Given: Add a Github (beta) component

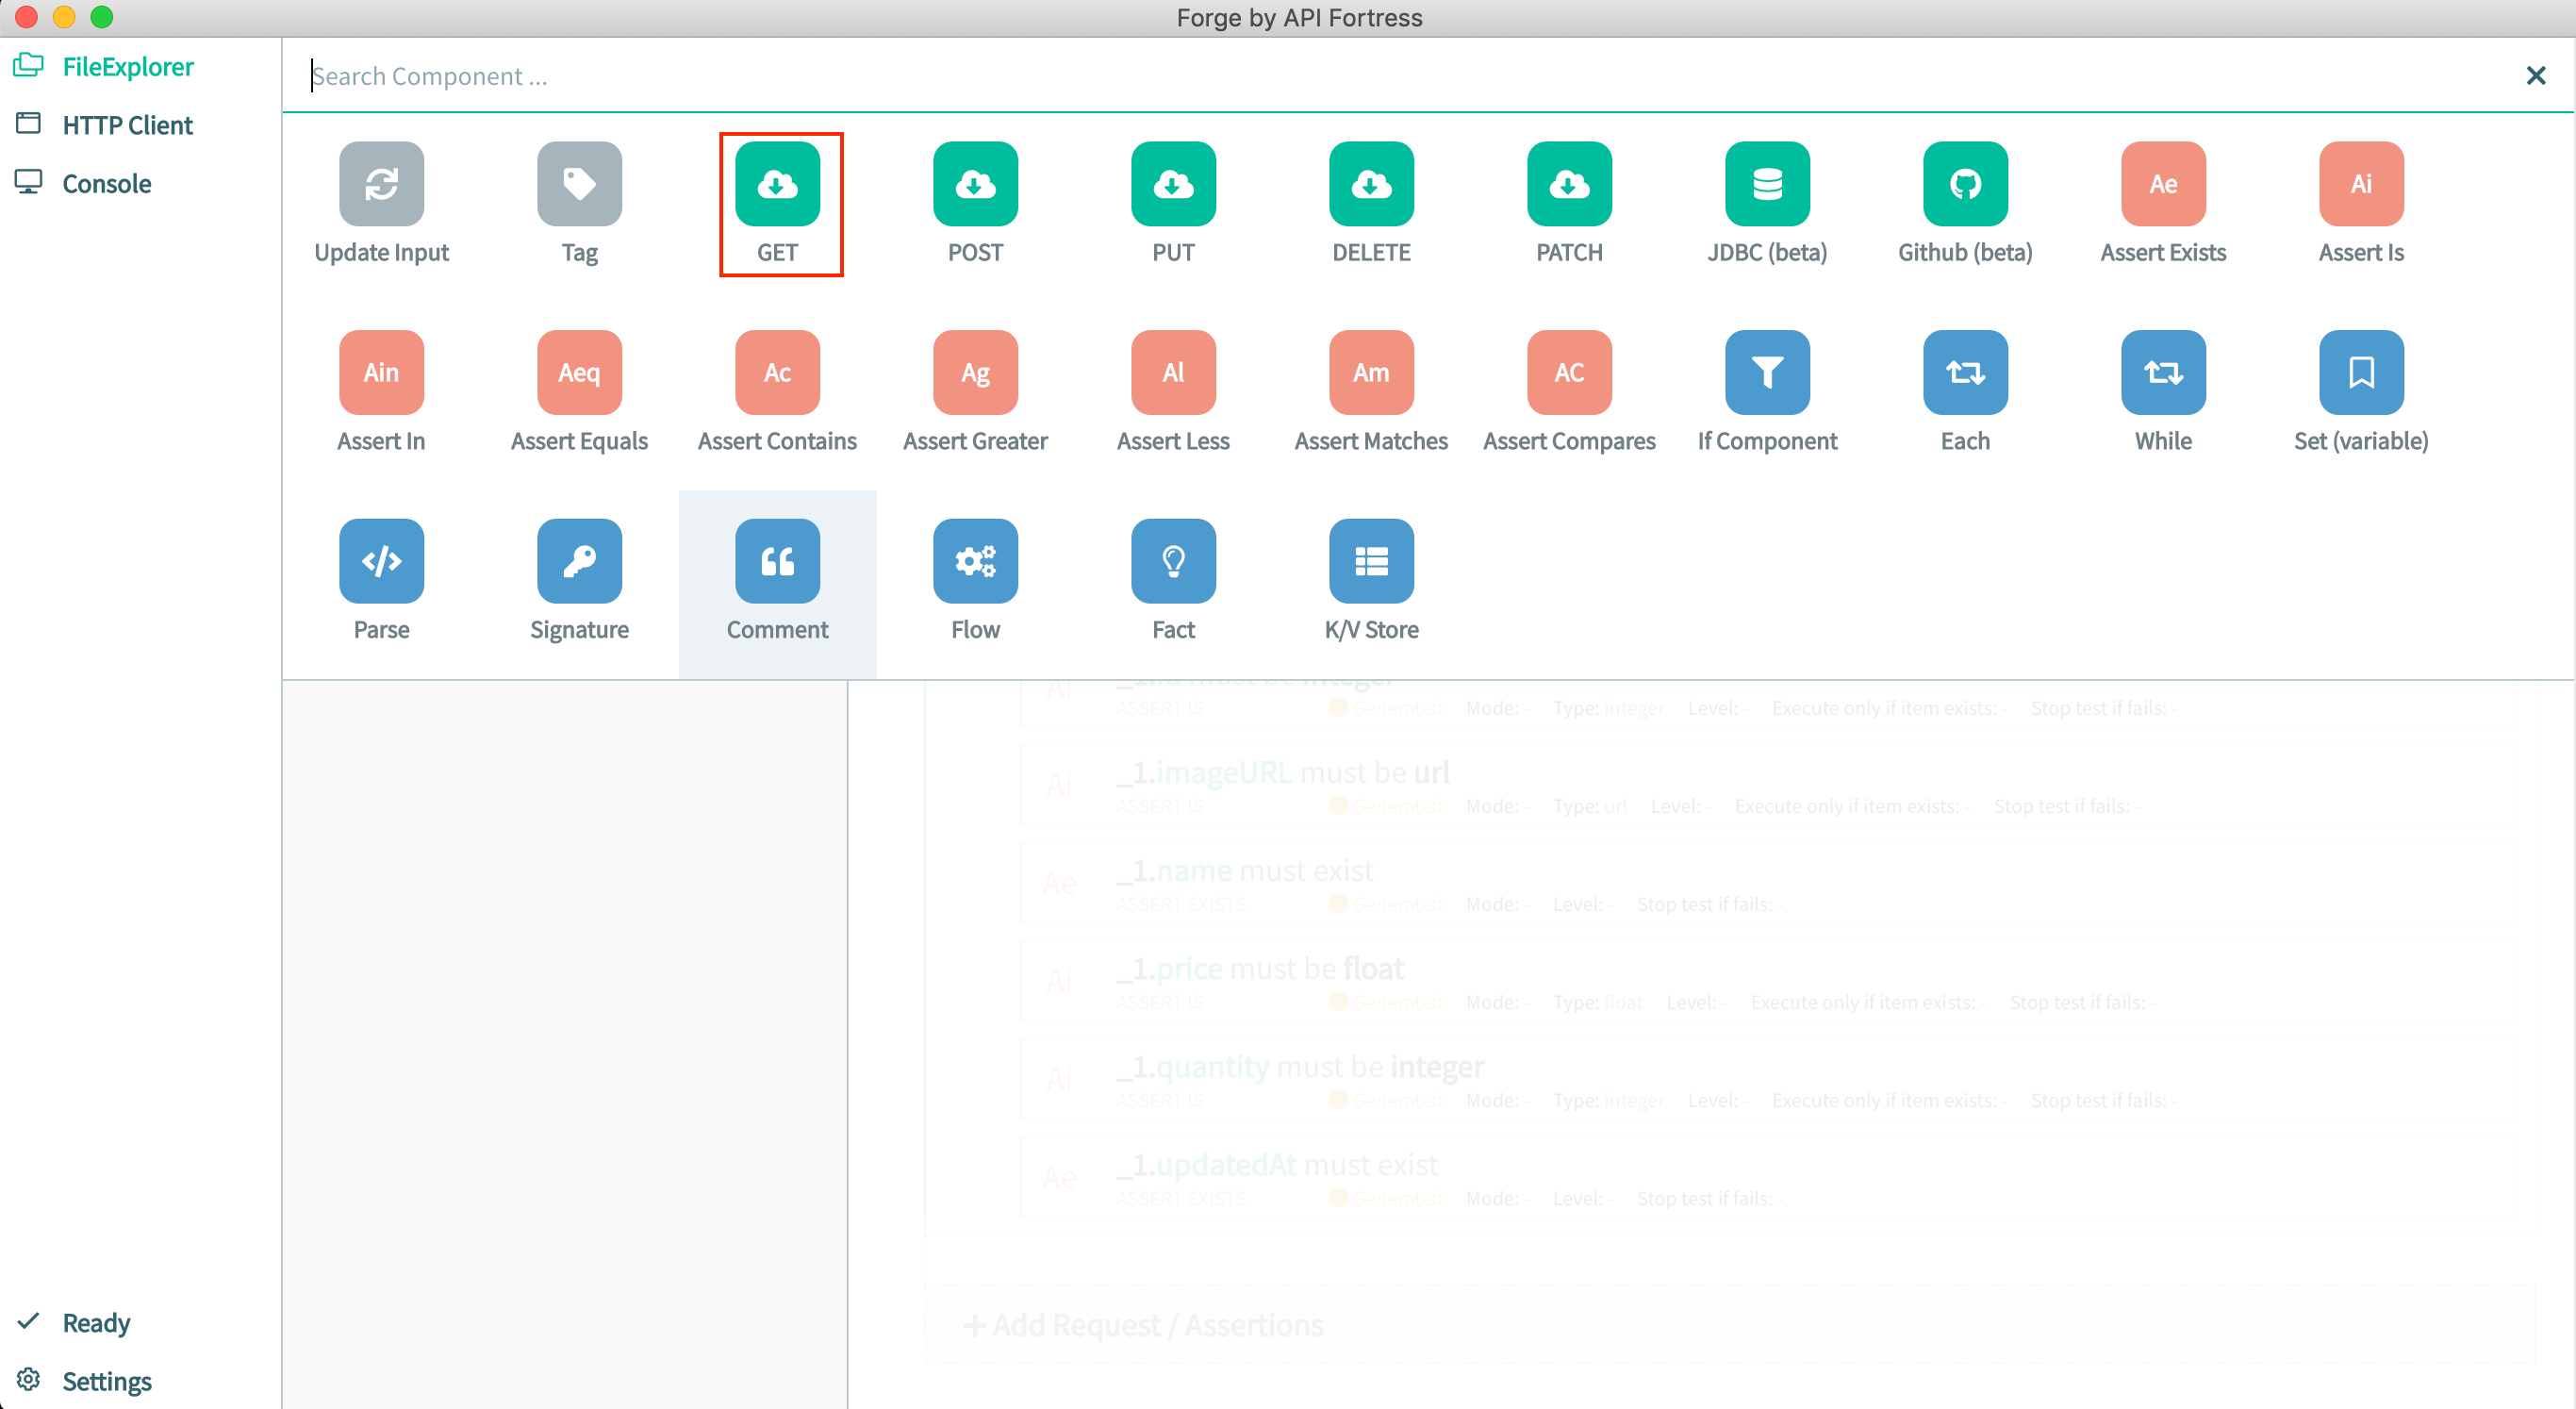Looking at the screenshot, I should pos(1963,200).
